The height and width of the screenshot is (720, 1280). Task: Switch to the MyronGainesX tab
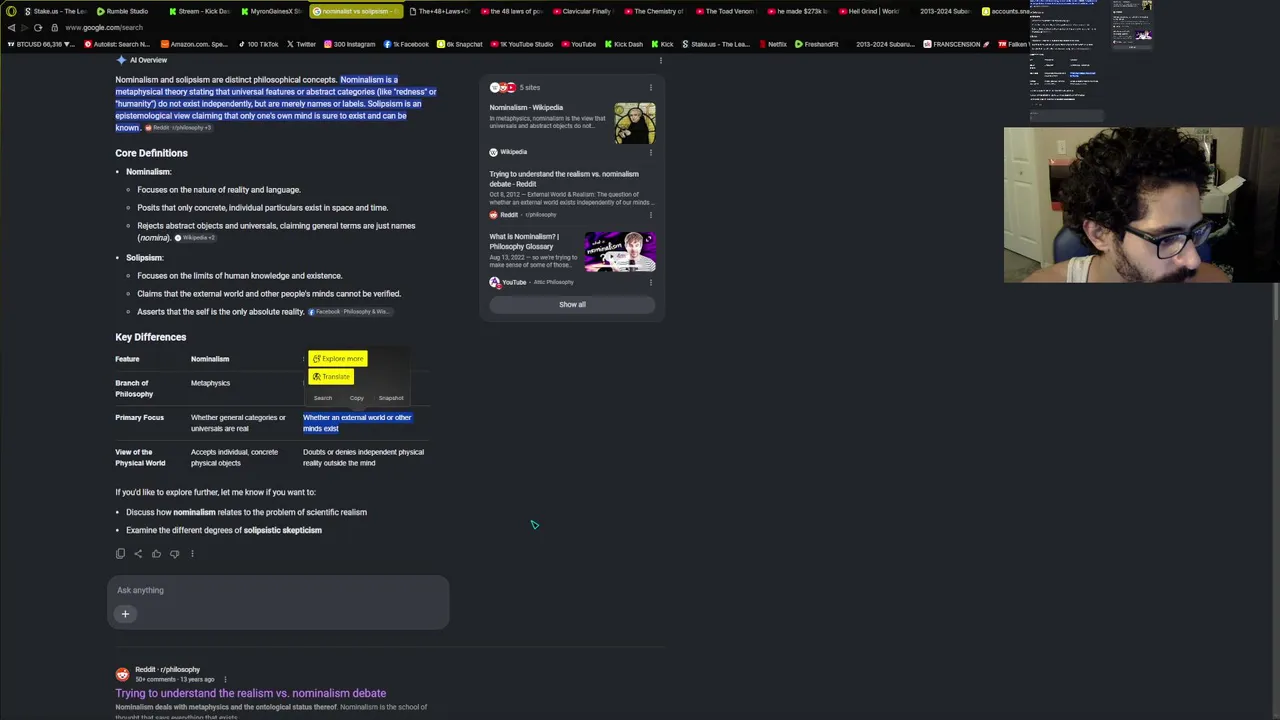click(271, 11)
